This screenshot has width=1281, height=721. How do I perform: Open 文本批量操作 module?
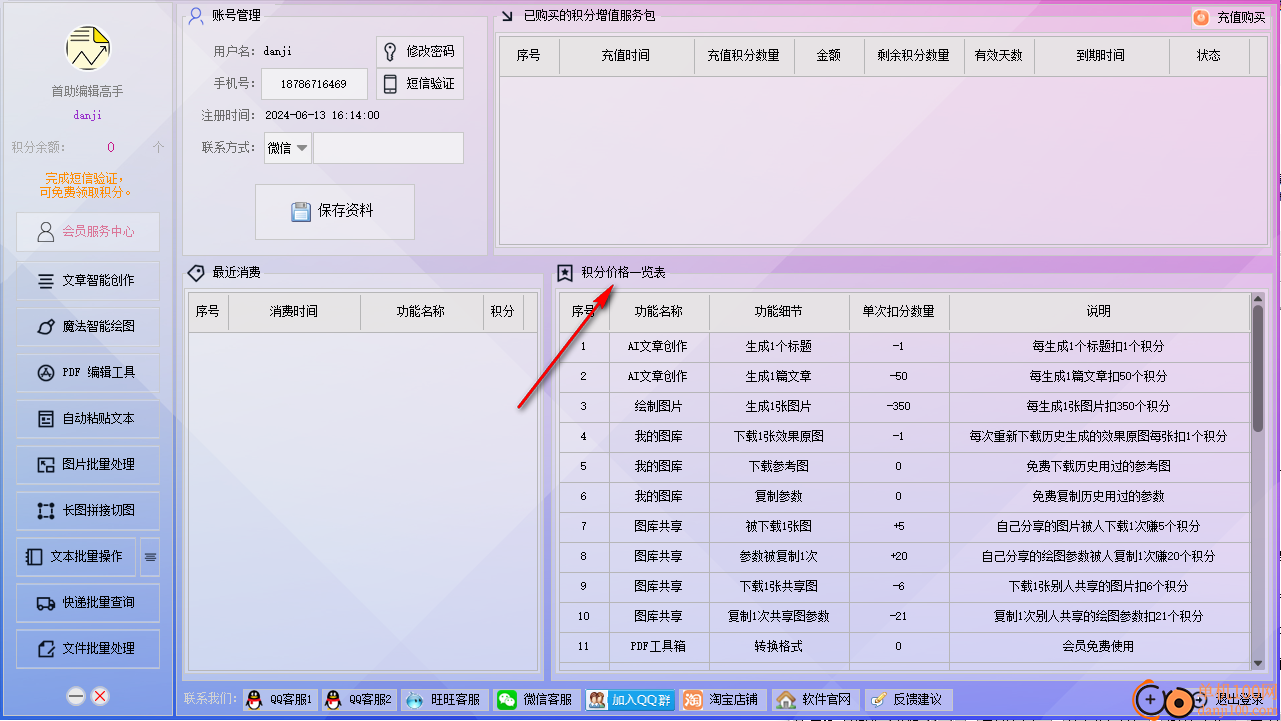coord(76,557)
